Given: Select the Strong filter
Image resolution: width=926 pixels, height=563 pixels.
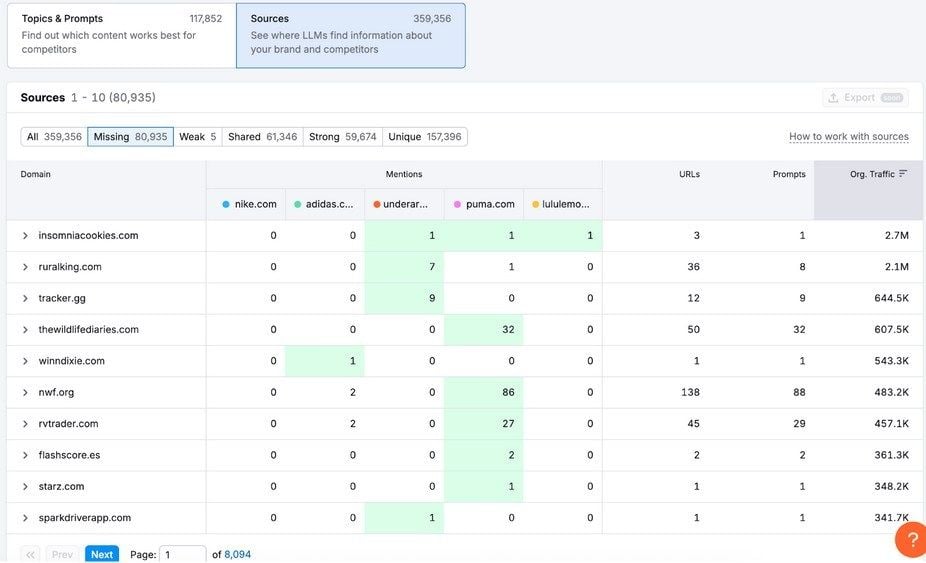Looking at the screenshot, I should tap(343, 136).
